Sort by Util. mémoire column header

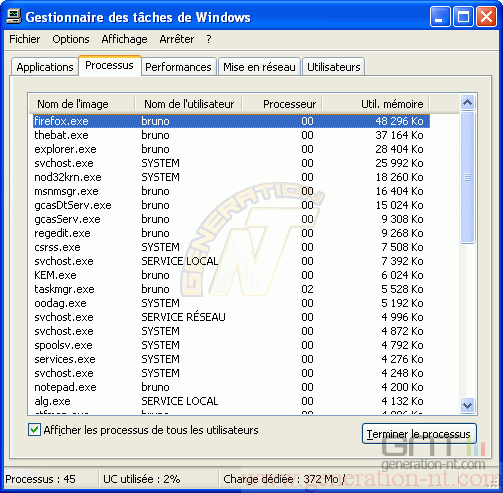click(376, 104)
